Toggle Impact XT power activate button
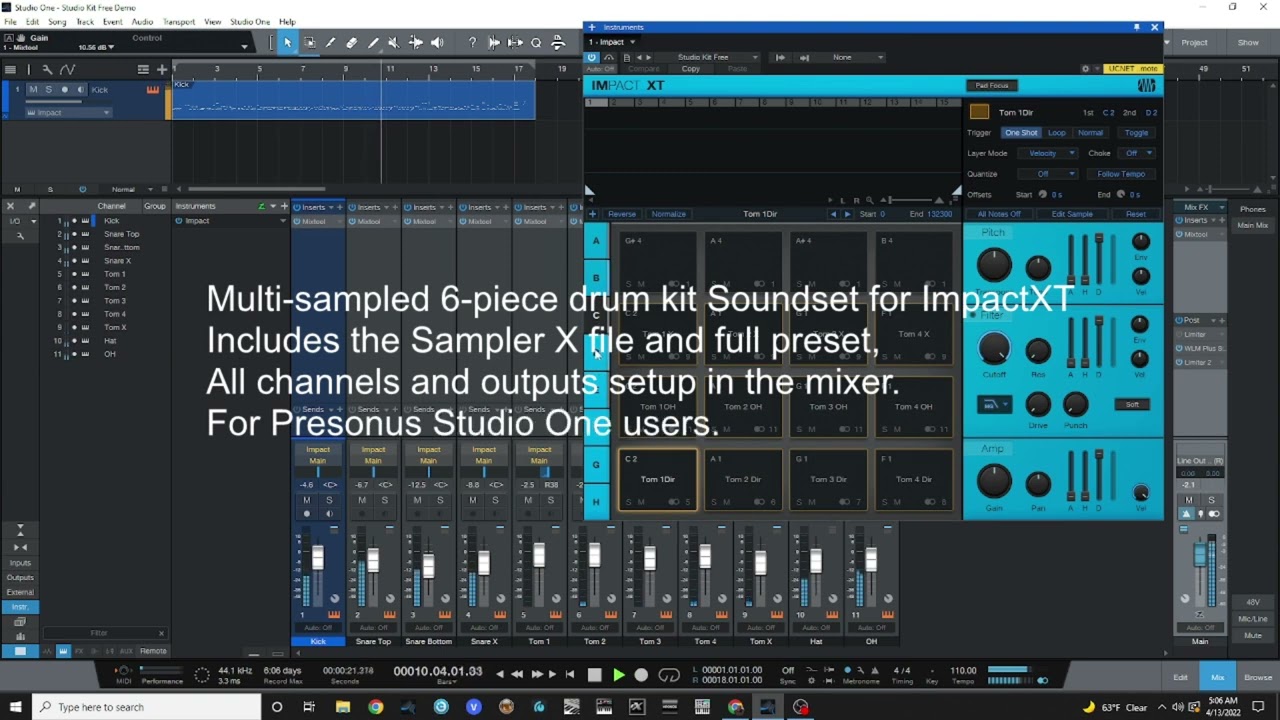Screen dimensions: 1280x720 tap(592, 57)
